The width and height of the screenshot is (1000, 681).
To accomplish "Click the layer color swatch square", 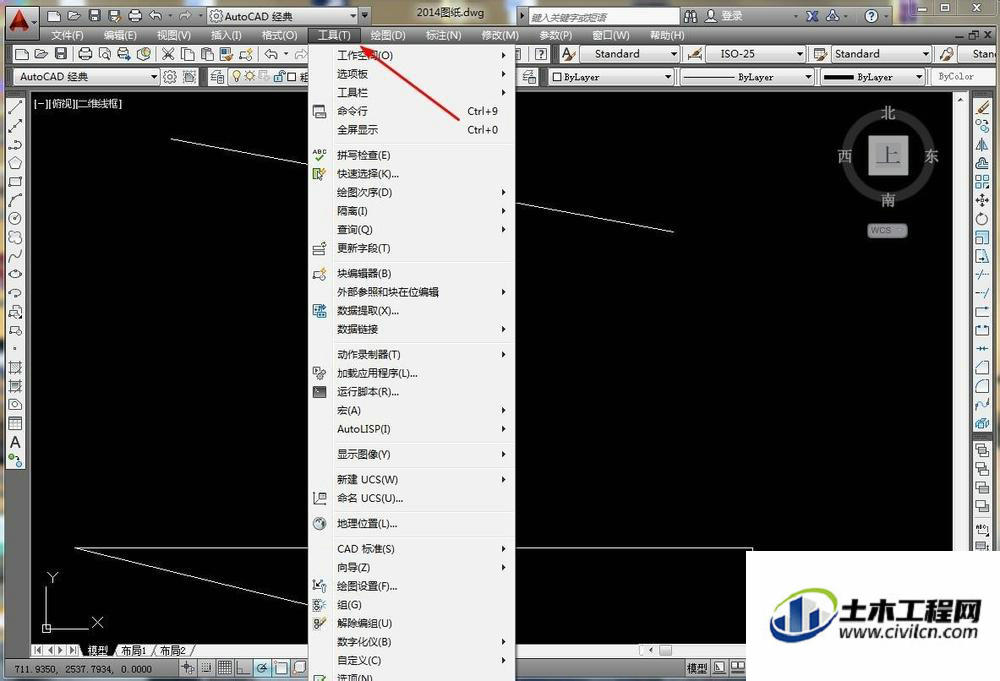I will 291,77.
